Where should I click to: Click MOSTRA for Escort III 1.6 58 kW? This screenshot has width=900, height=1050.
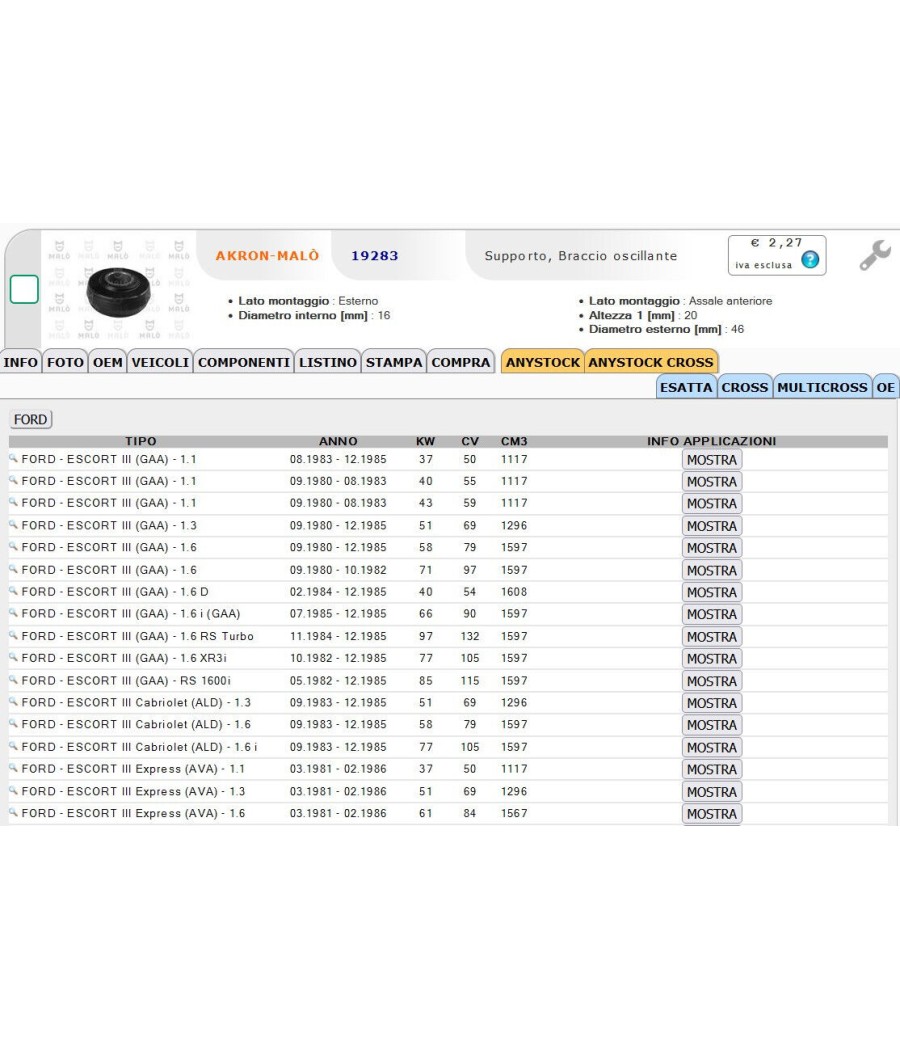point(712,548)
